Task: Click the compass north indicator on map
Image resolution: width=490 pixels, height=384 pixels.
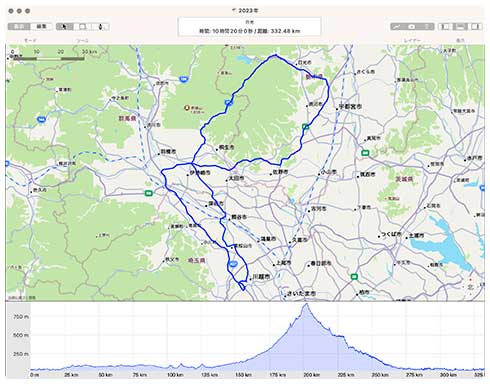Action: tap(470, 286)
